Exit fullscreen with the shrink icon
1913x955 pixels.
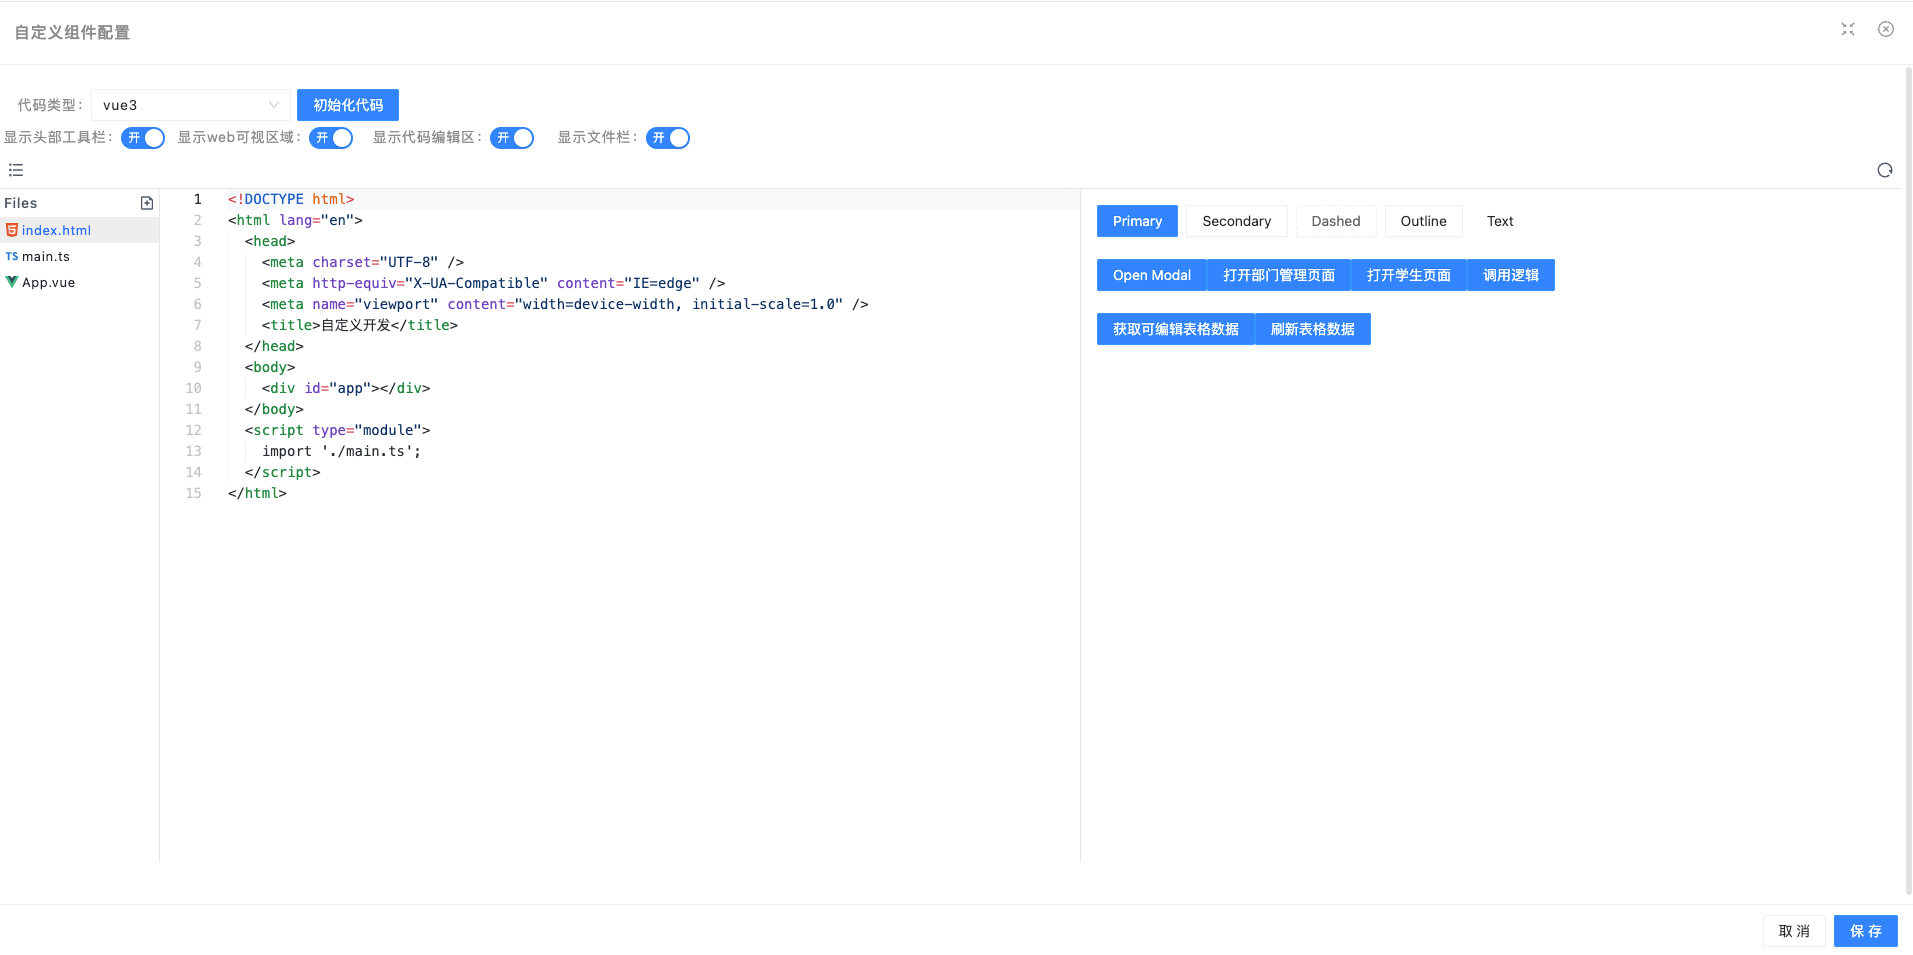pyautogui.click(x=1848, y=29)
